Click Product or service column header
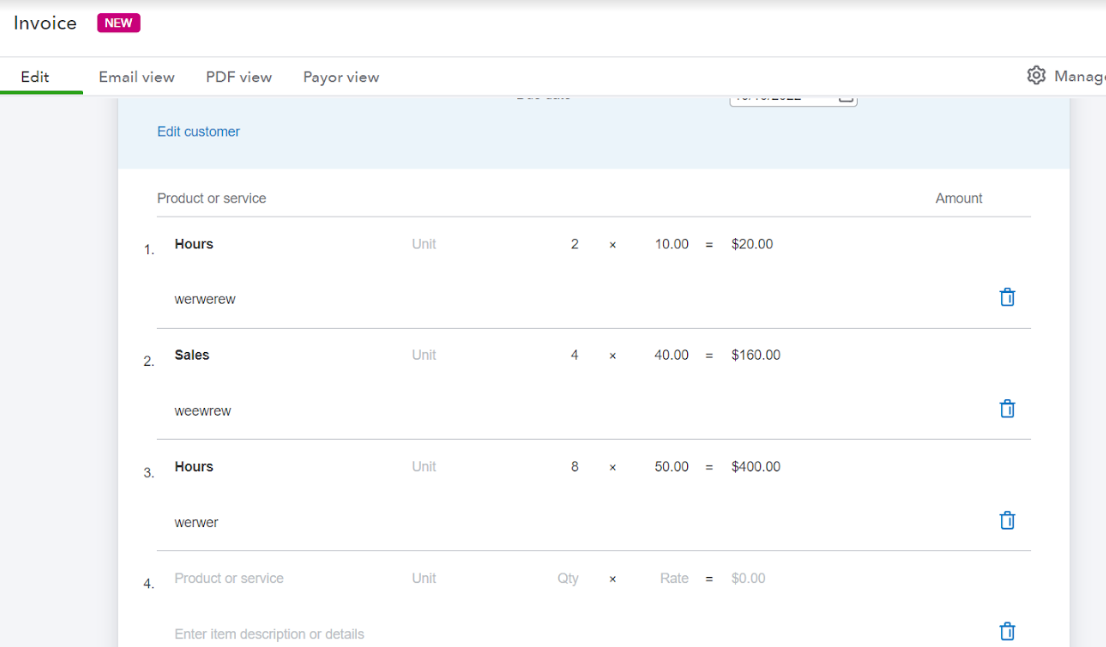This screenshot has height=647, width=1106. (212, 198)
